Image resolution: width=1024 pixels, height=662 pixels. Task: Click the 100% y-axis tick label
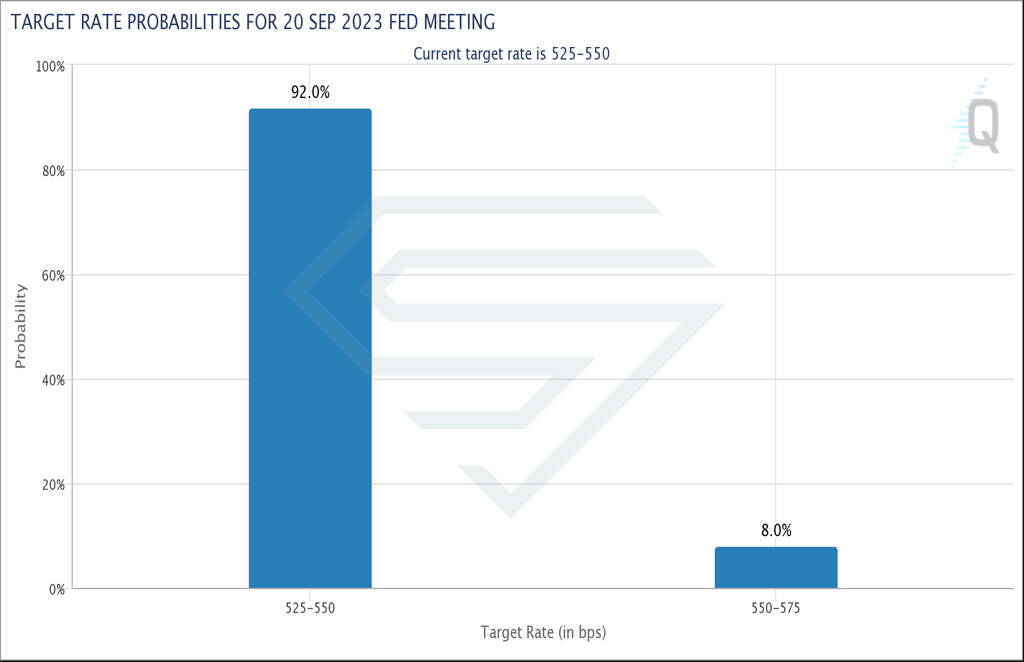pos(50,67)
